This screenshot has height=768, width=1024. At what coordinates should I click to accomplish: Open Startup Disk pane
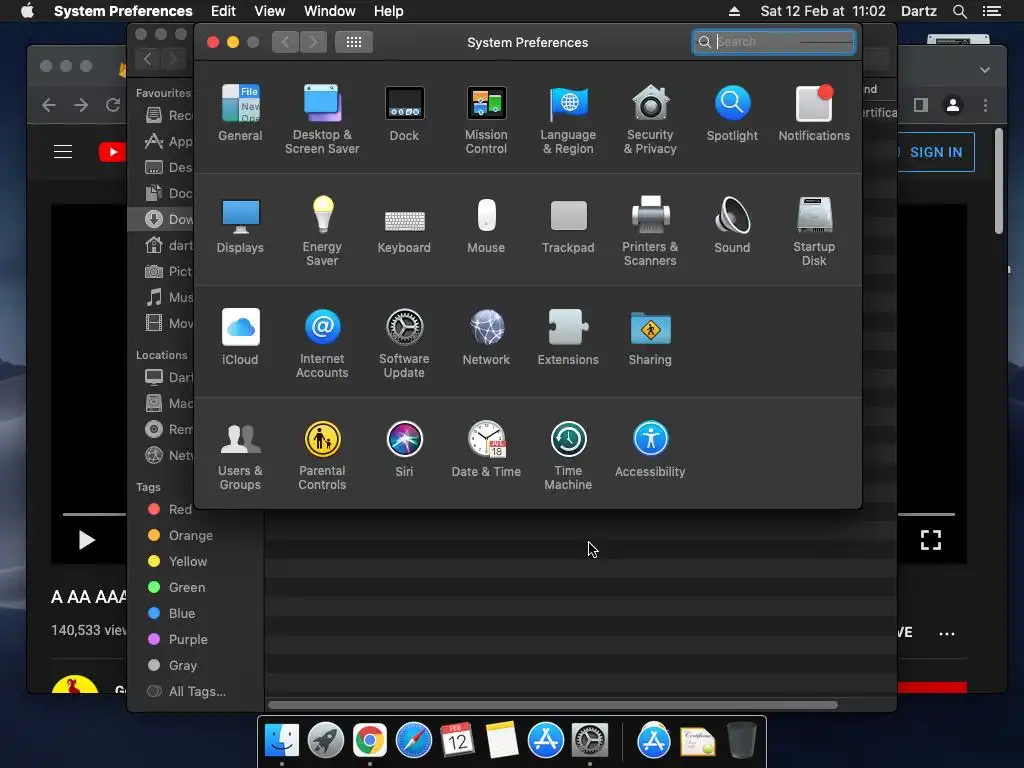(814, 231)
